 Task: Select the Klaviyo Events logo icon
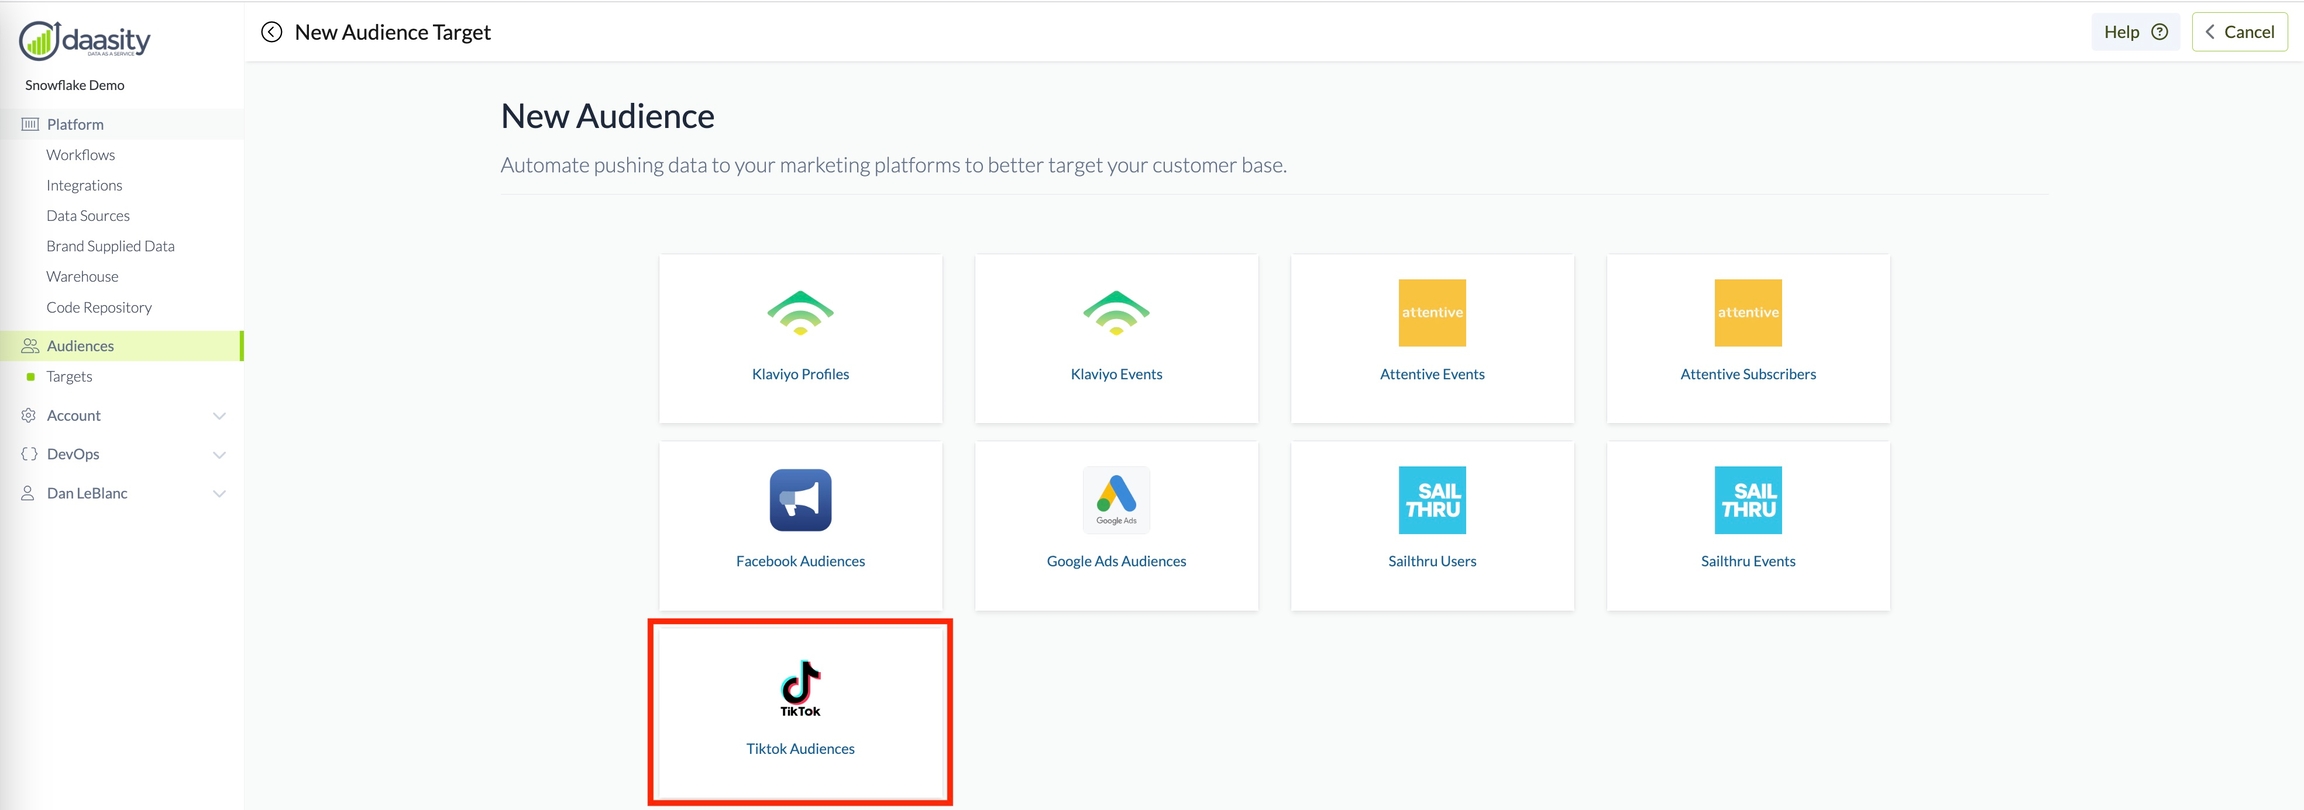click(1116, 313)
